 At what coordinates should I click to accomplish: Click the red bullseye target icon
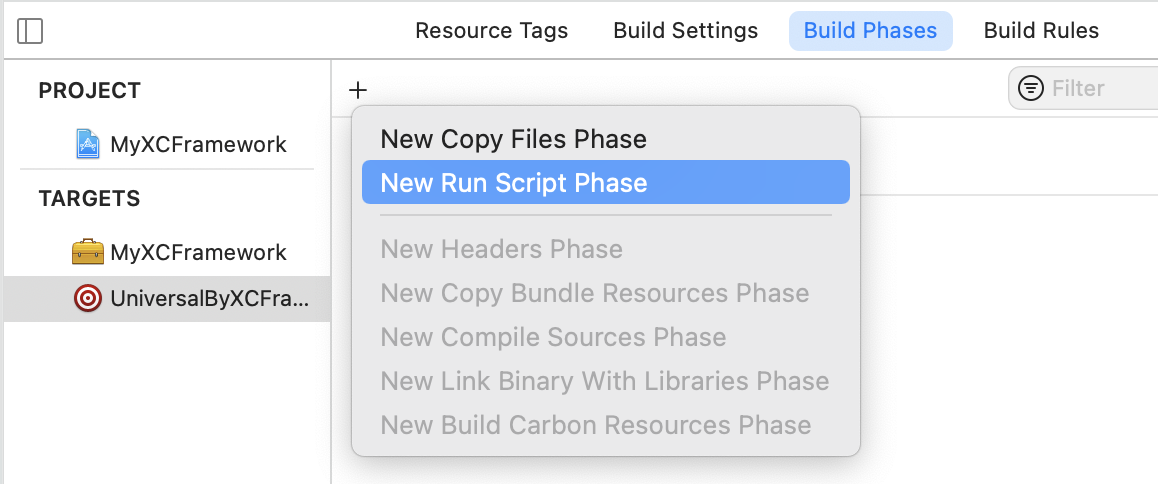tap(88, 299)
